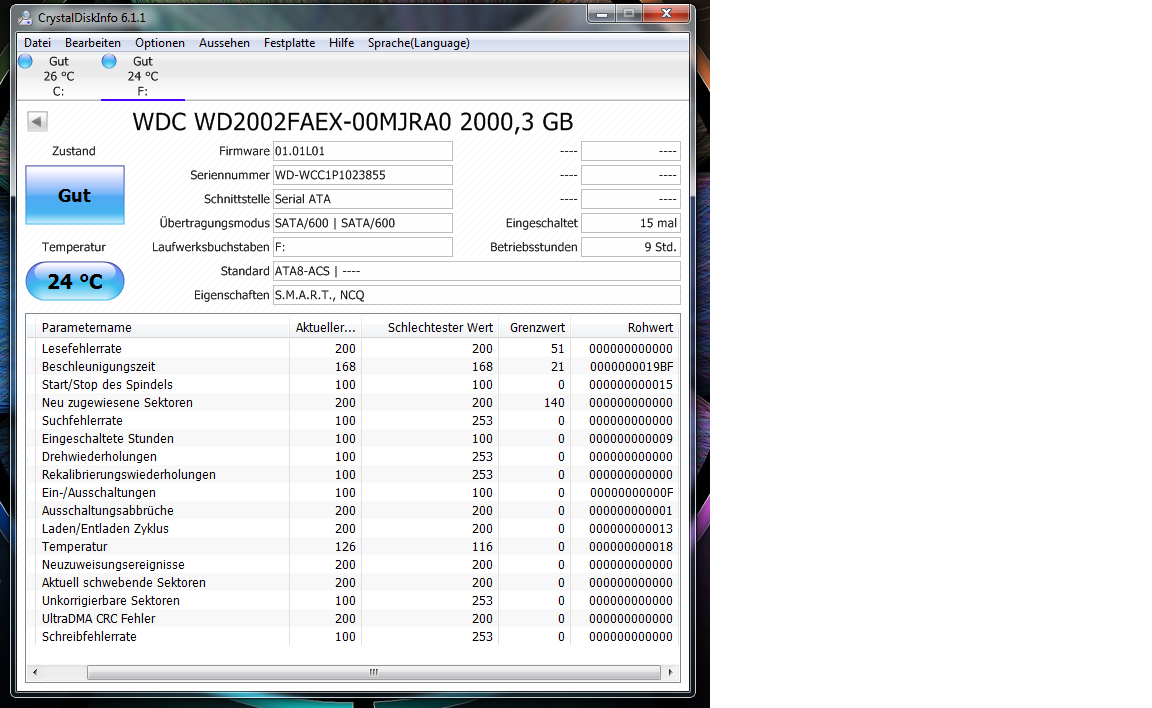This screenshot has width=1152, height=708.
Task: Select the Drehwiederholungen row
Action: tap(353, 457)
